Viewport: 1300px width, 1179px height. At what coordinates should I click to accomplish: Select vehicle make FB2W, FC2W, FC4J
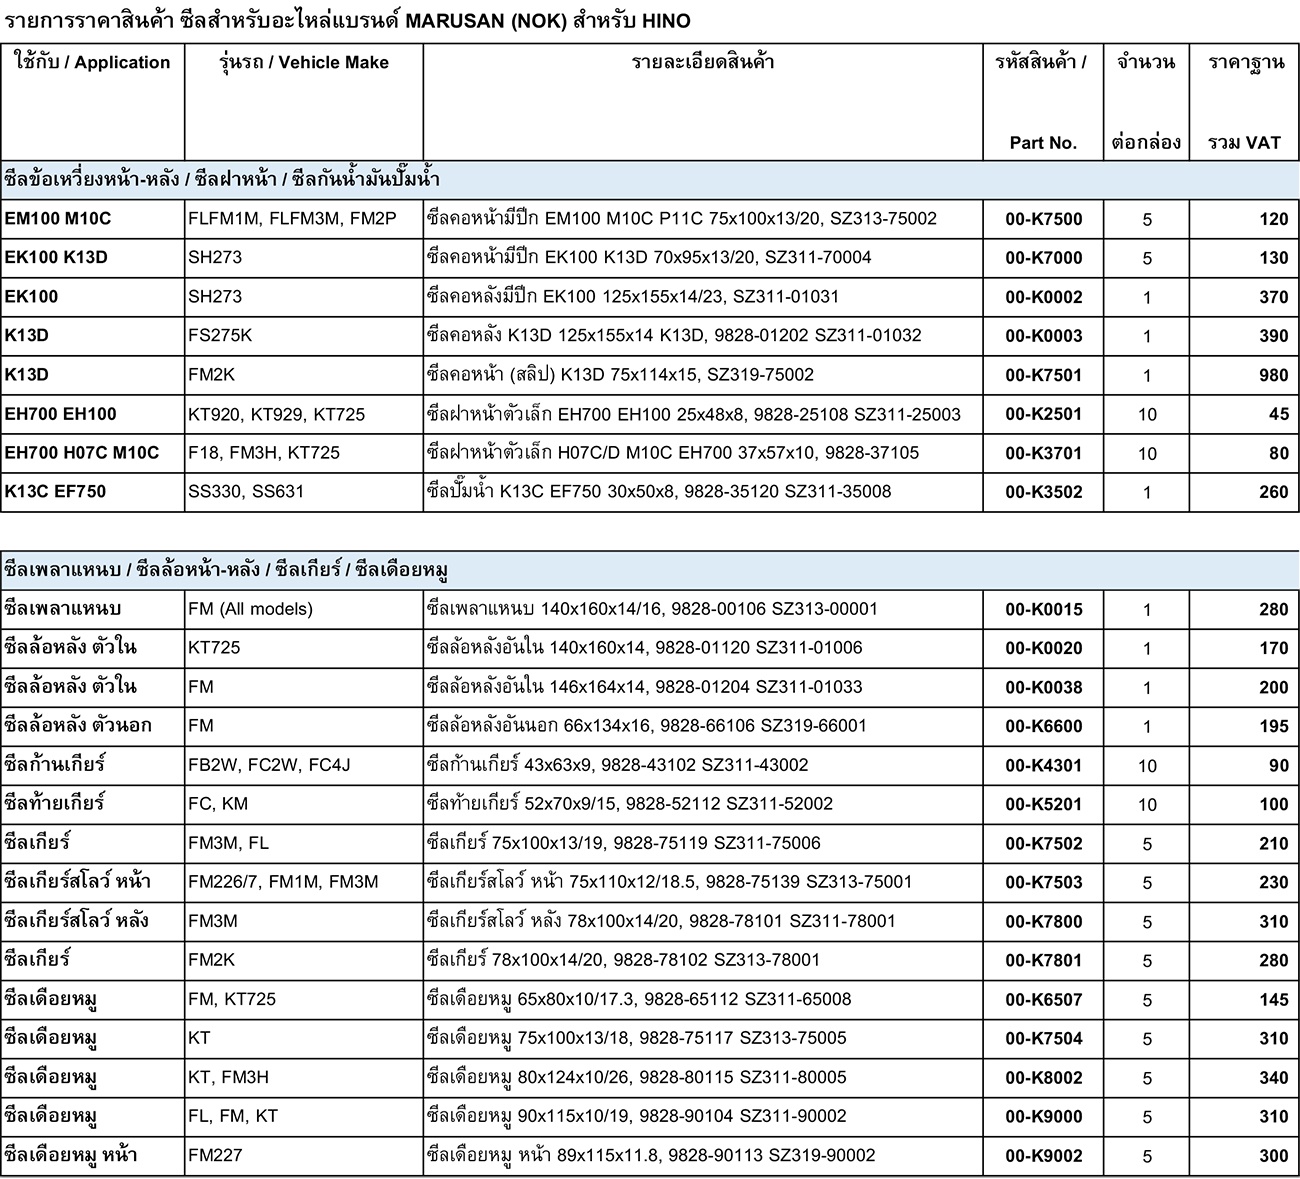(269, 764)
